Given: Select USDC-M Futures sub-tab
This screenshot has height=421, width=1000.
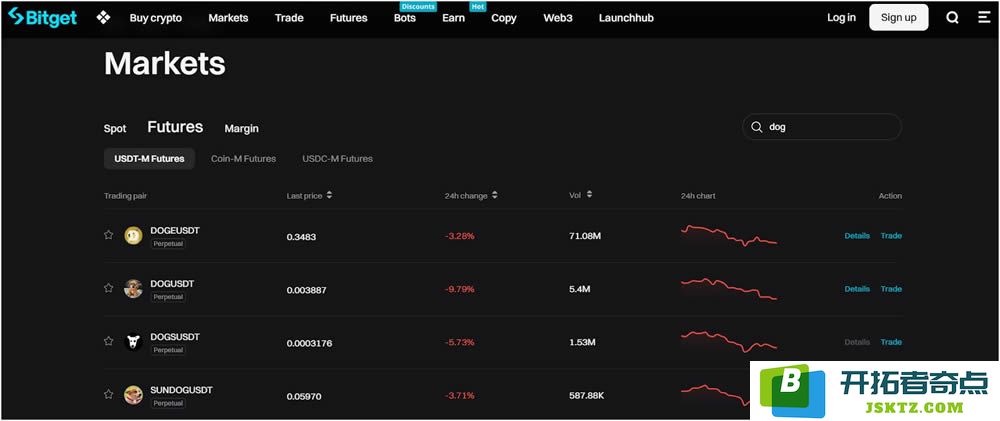Looking at the screenshot, I should pyautogui.click(x=337, y=158).
